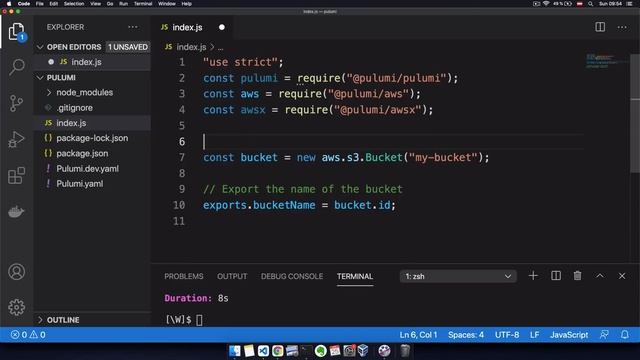Open the Extensions view
Screen dimensions: 640x360
(x=16, y=176)
